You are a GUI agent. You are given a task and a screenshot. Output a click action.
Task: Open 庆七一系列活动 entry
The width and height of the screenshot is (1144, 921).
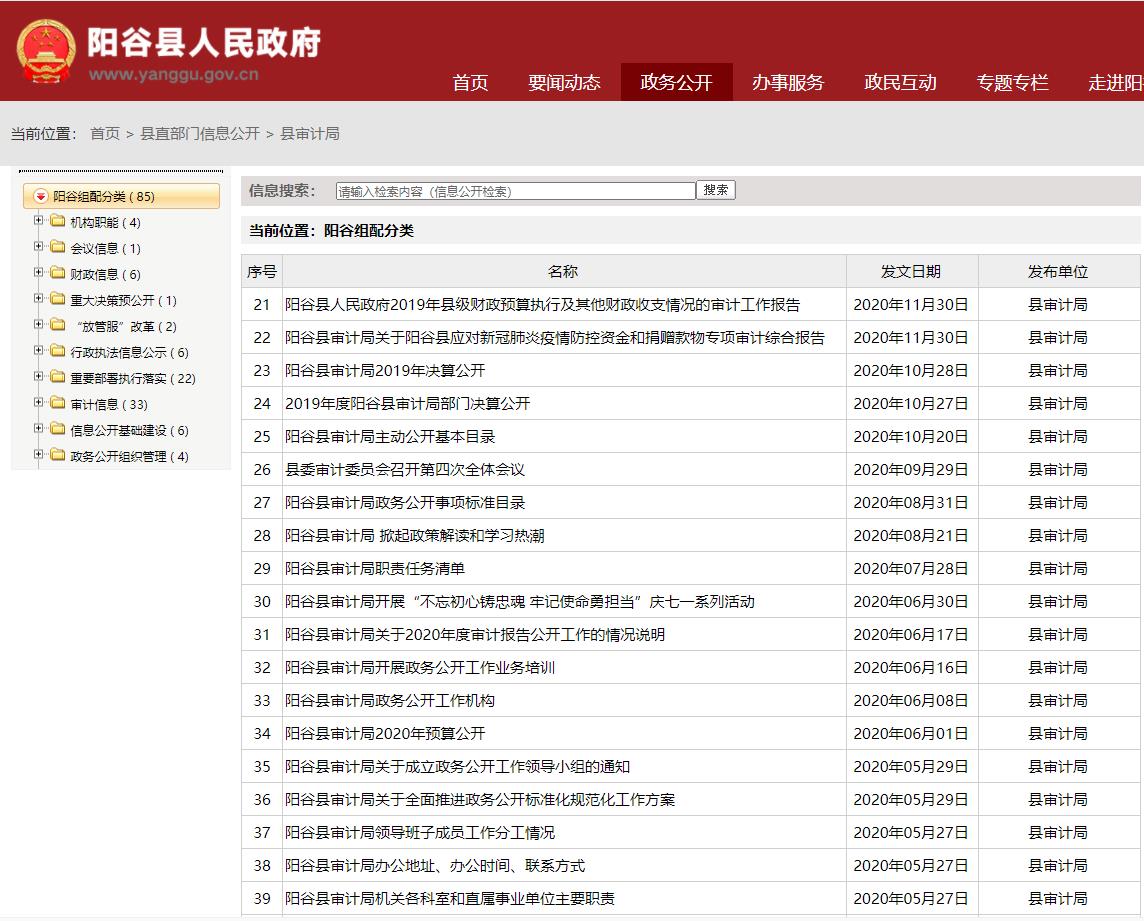519,601
